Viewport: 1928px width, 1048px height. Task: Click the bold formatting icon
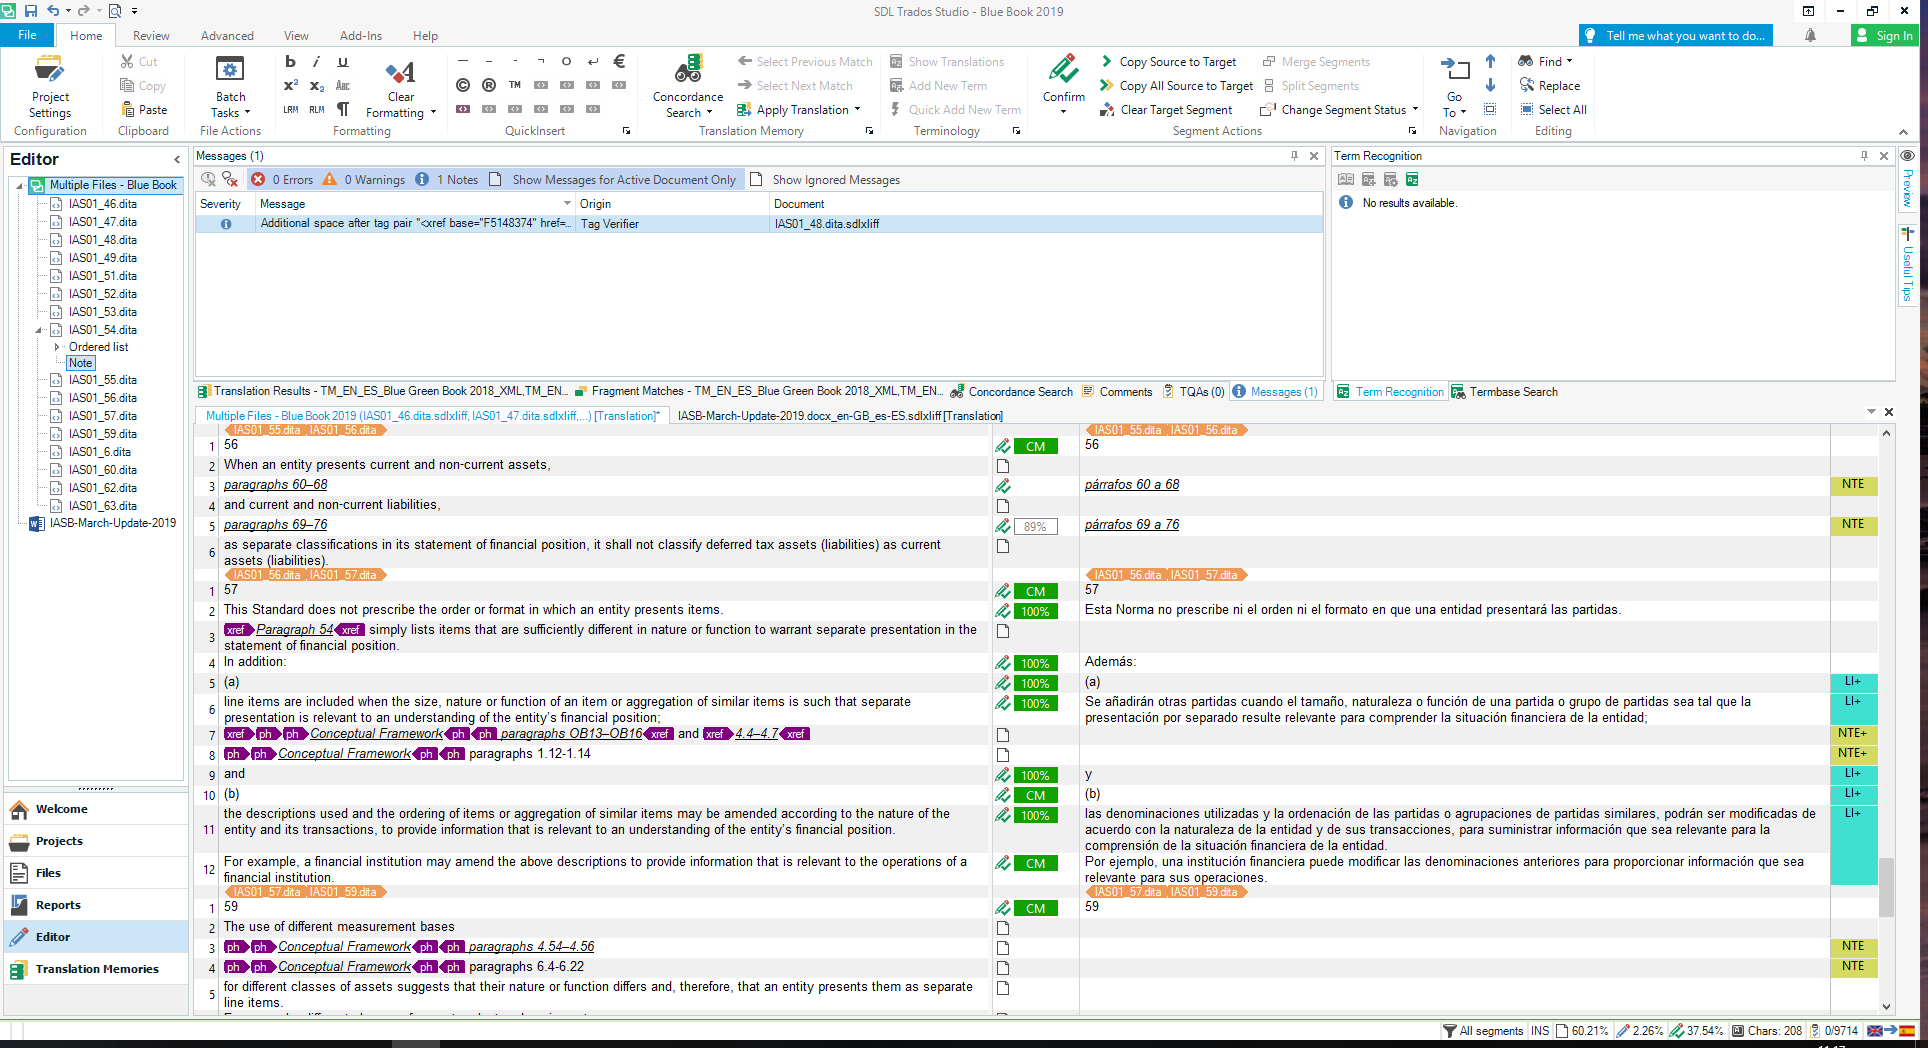point(290,62)
